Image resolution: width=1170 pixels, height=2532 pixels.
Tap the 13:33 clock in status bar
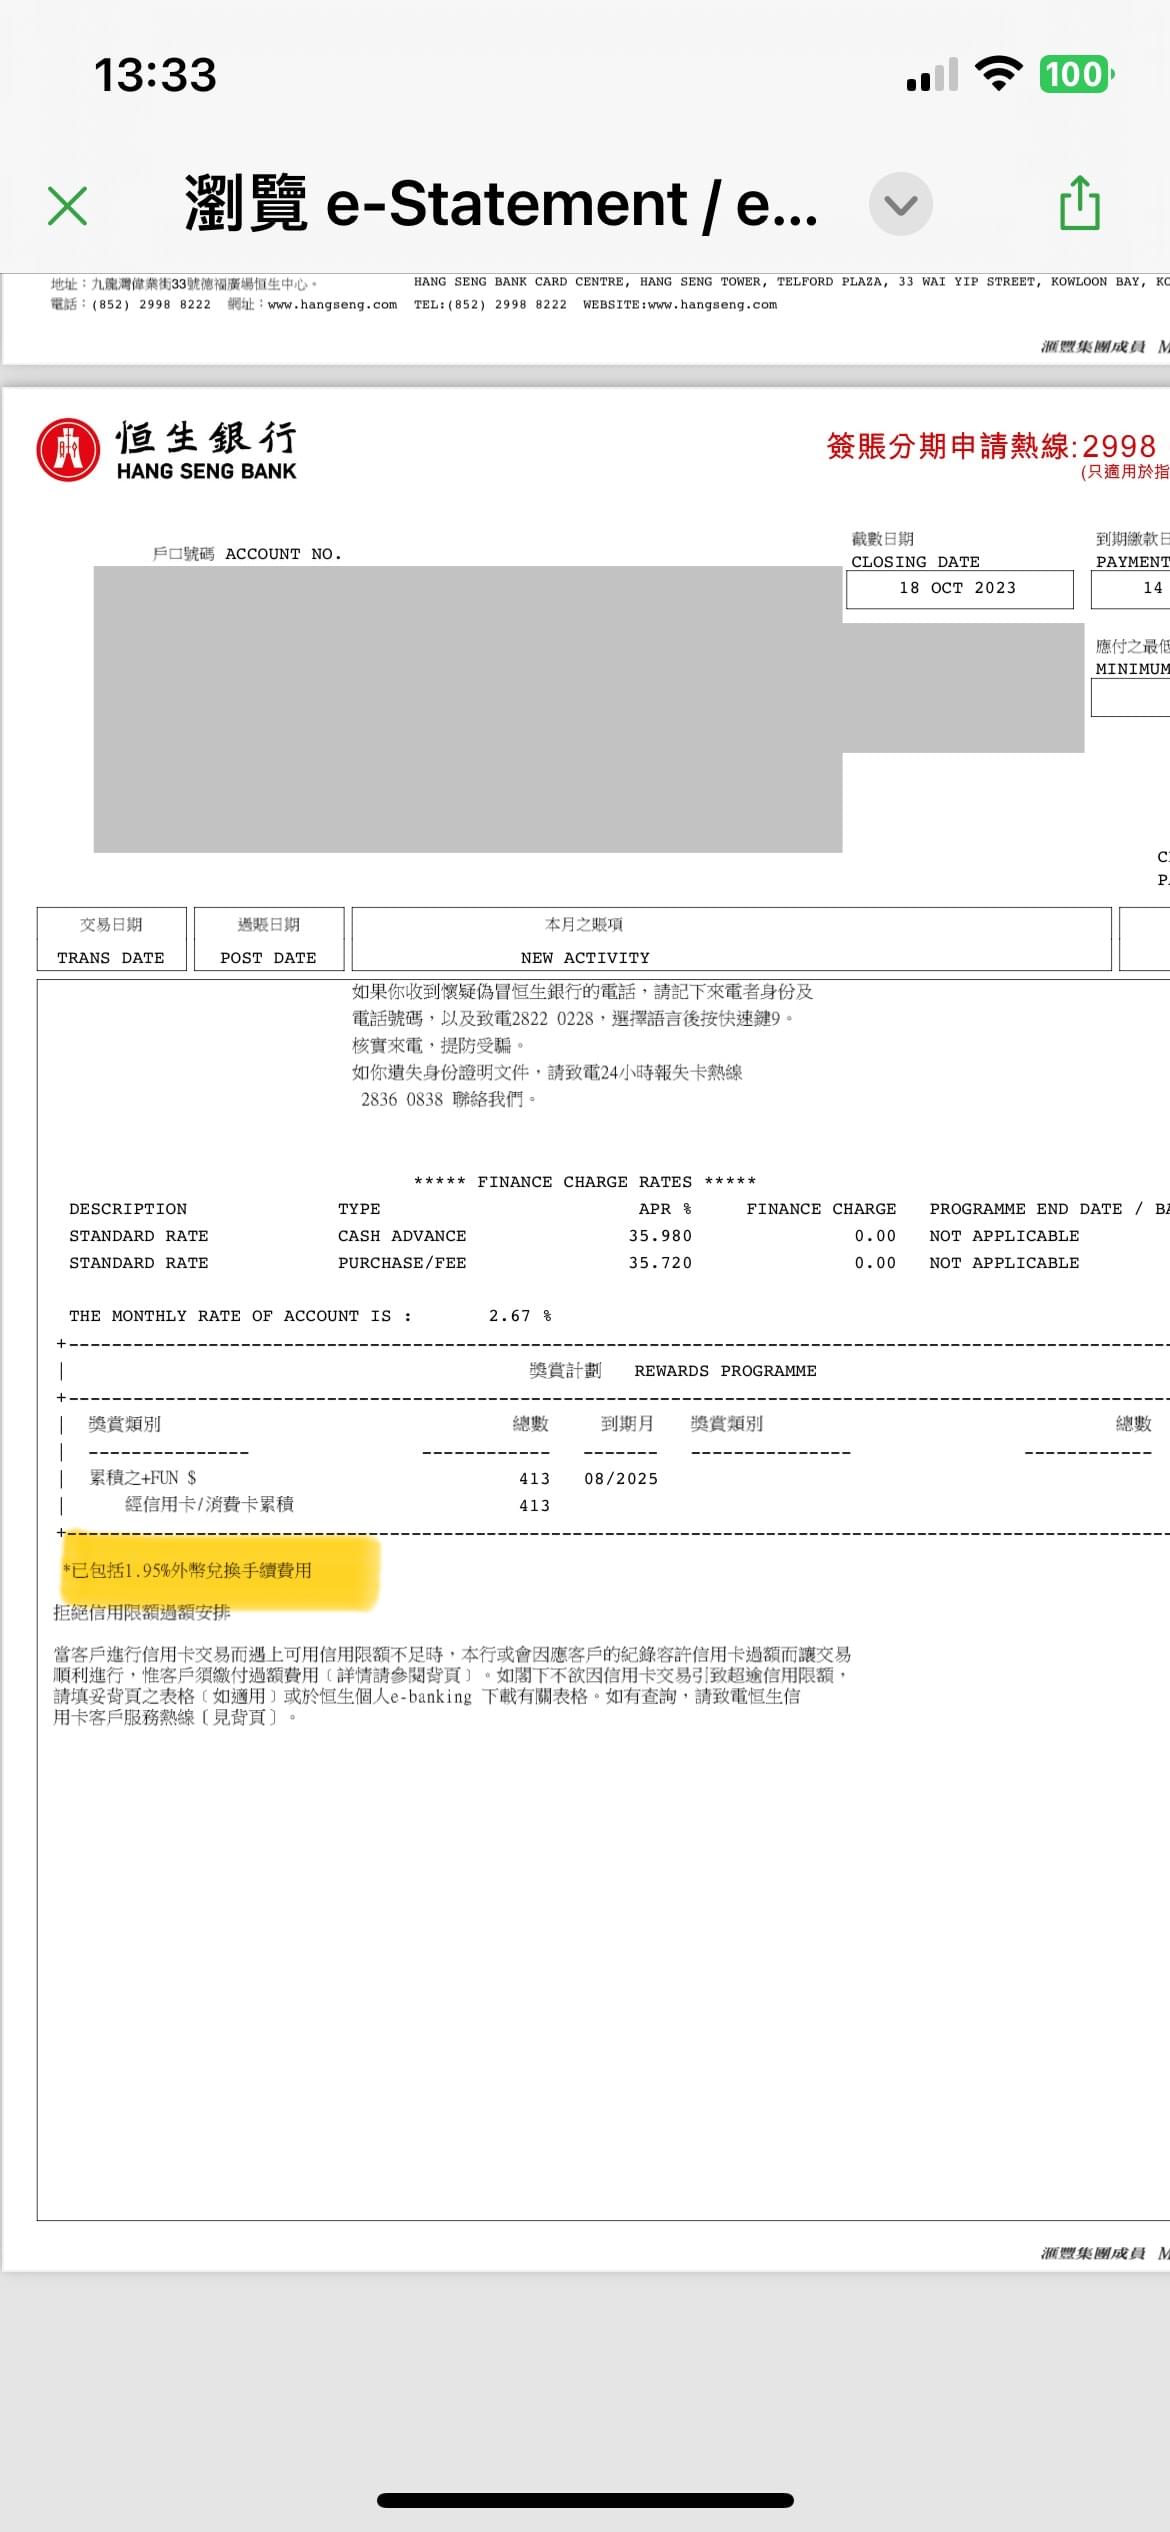(x=155, y=75)
